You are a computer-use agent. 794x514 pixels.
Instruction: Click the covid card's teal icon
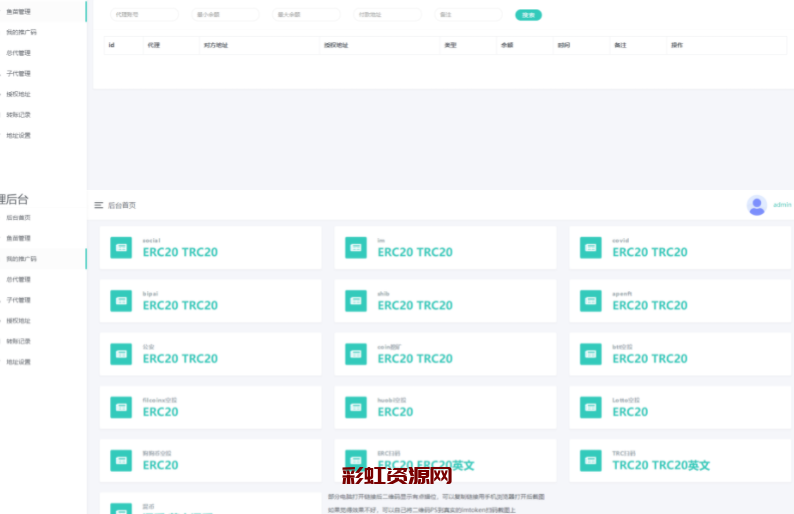coord(591,247)
